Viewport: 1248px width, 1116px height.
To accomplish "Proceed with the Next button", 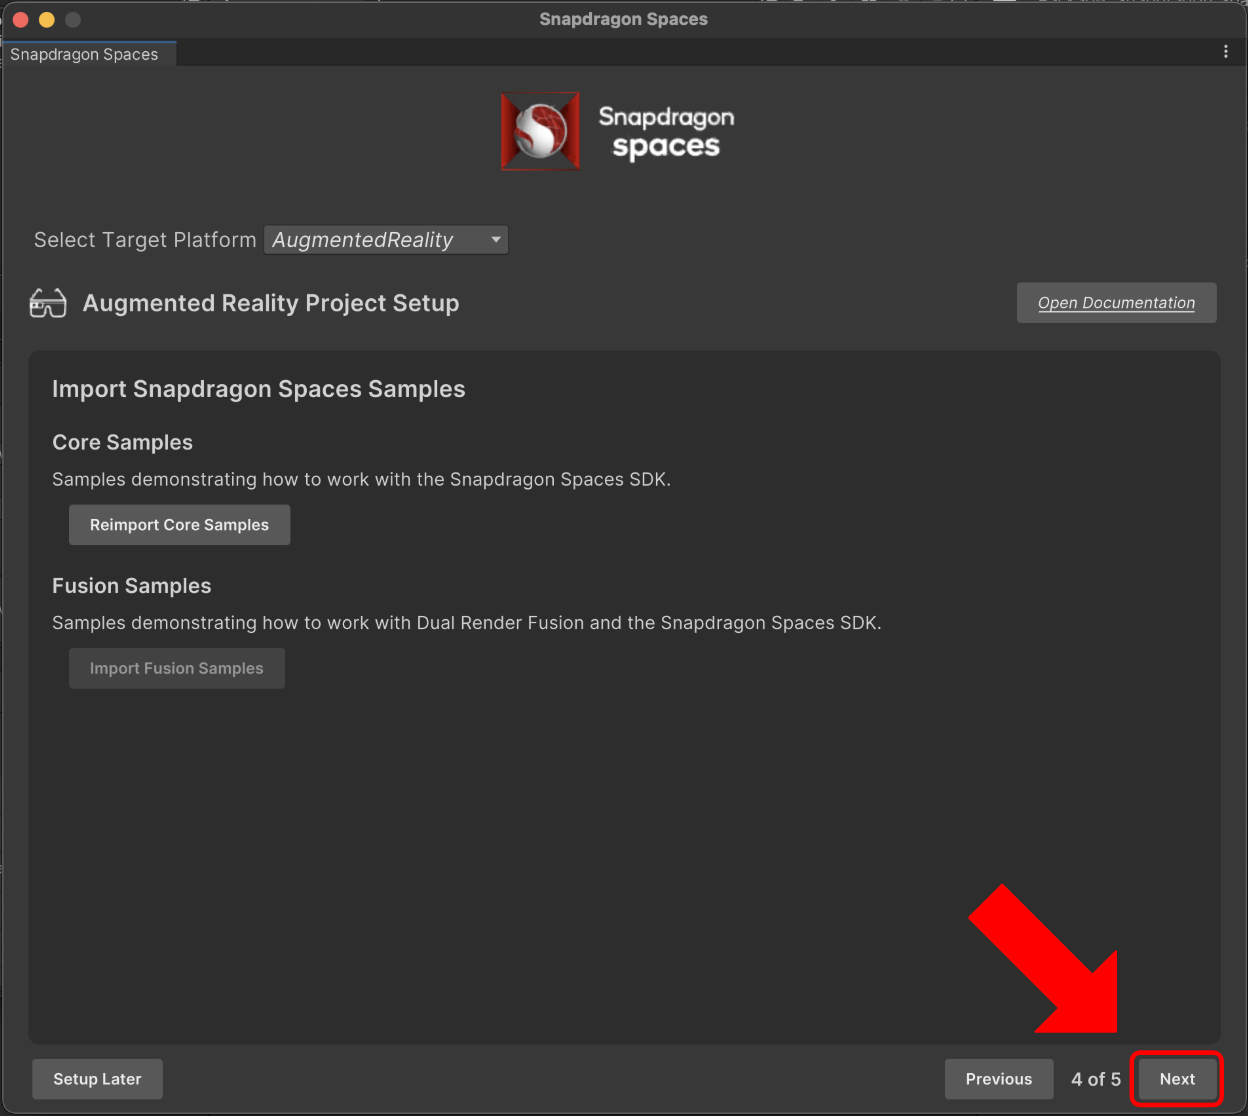I will (x=1177, y=1079).
